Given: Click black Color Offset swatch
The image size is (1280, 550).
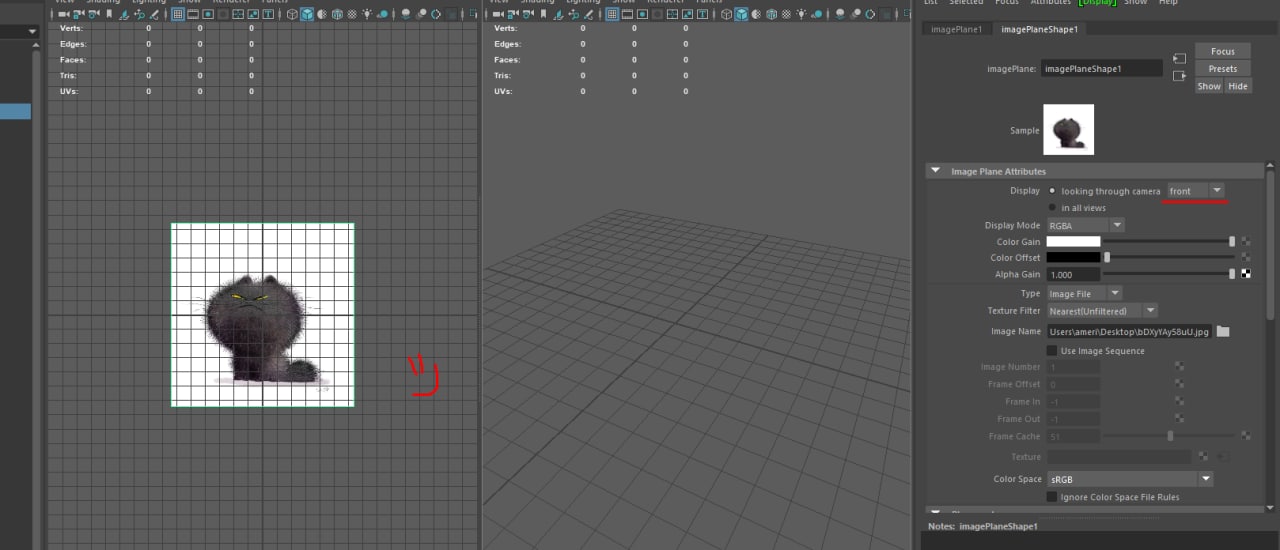Looking at the screenshot, I should pos(1073,258).
